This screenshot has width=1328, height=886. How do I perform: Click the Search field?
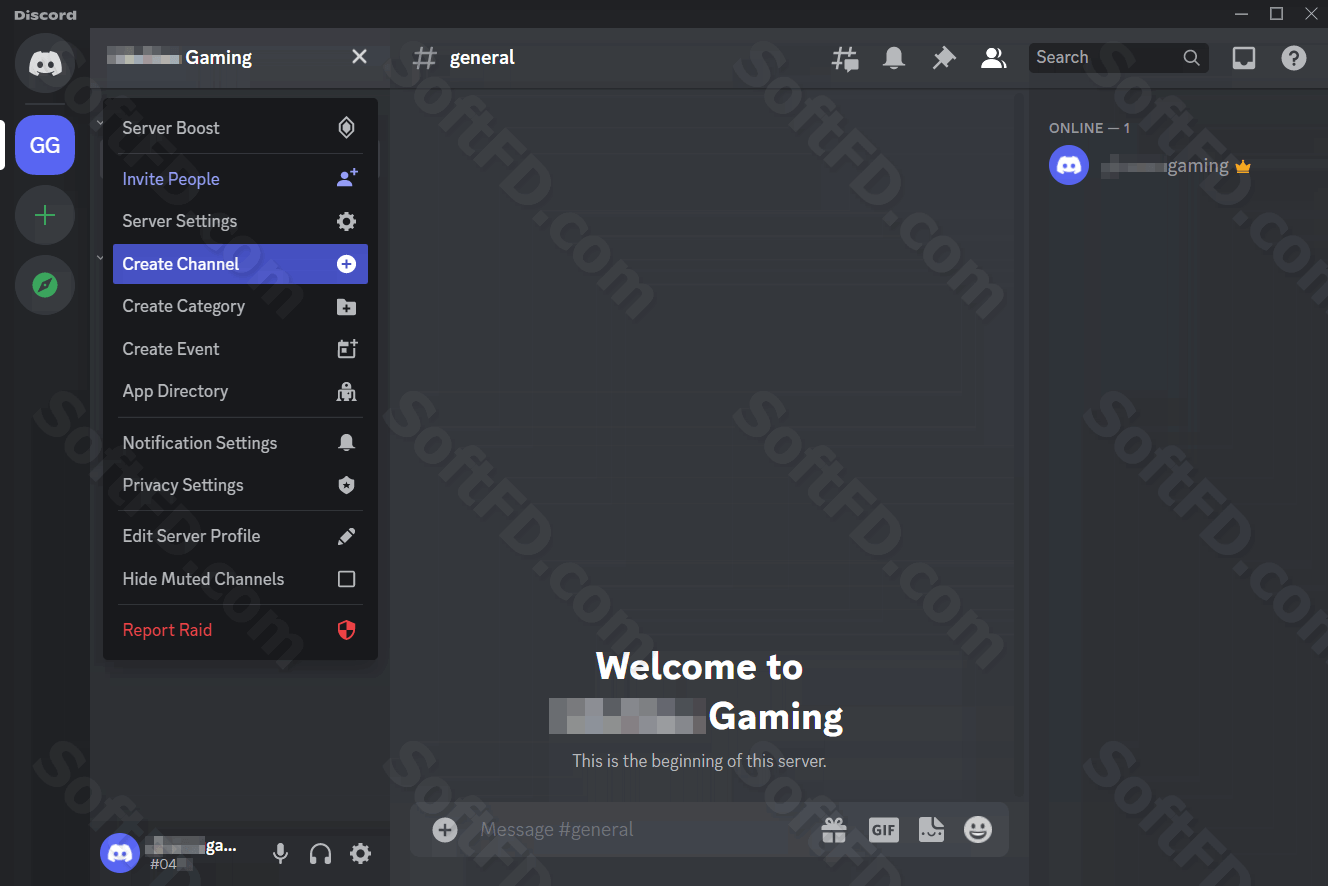tap(1118, 58)
